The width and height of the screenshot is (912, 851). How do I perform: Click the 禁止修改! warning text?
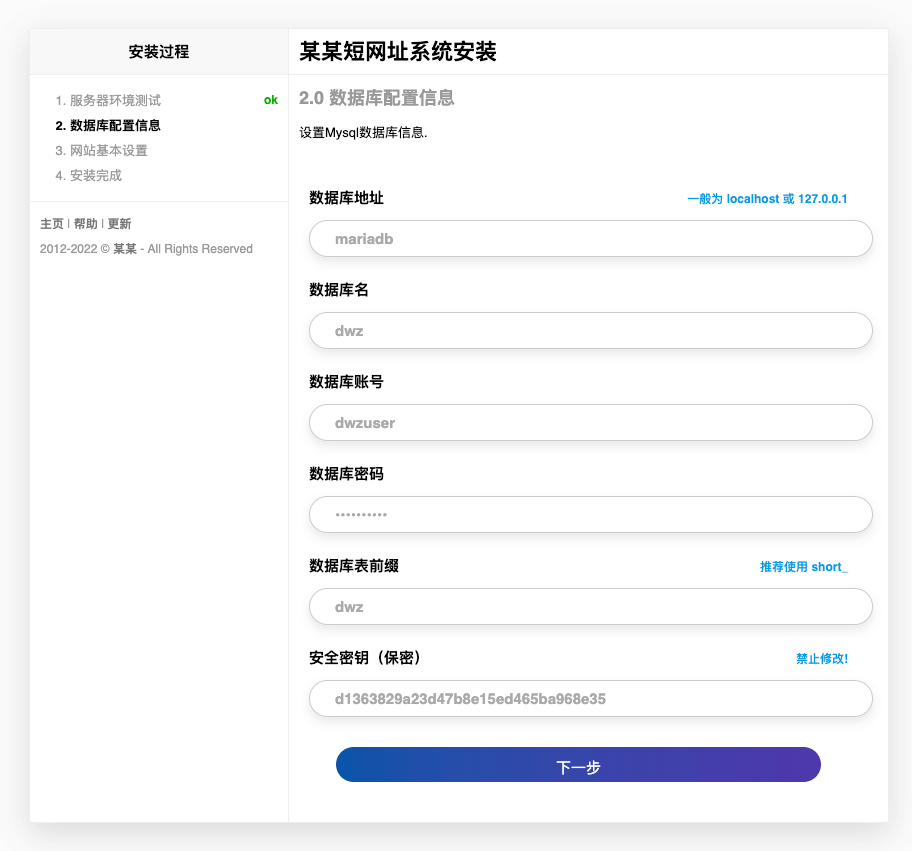821,659
